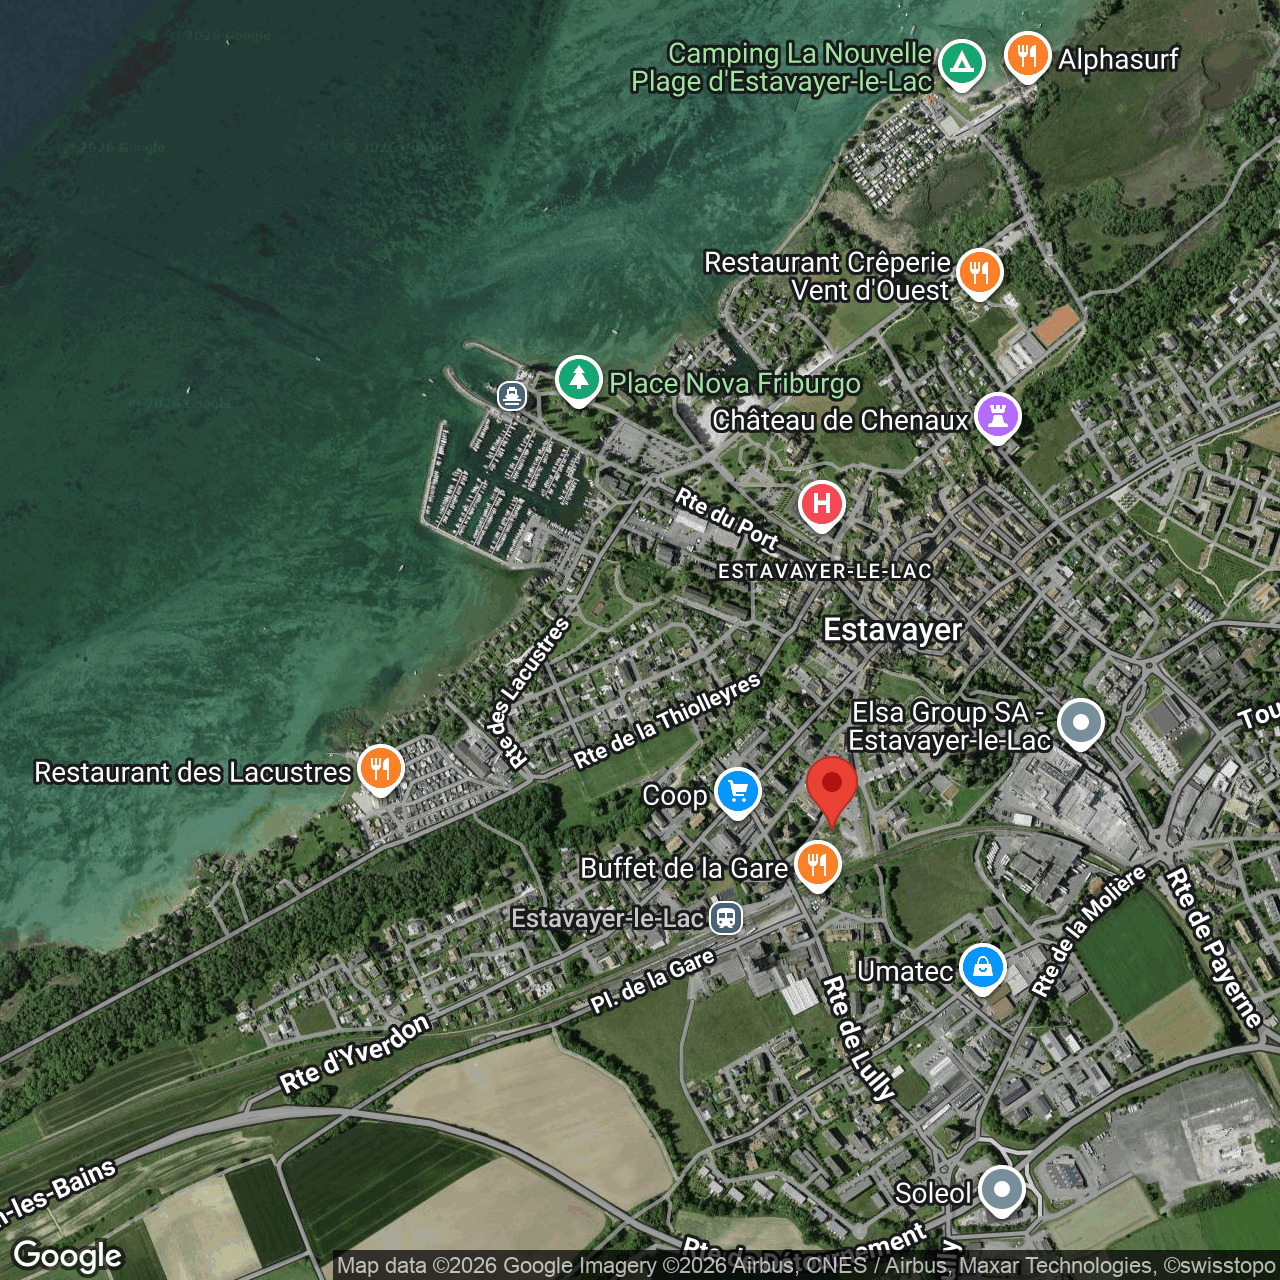Click the Elsa Group SA label text

pyautogui.click(x=949, y=726)
